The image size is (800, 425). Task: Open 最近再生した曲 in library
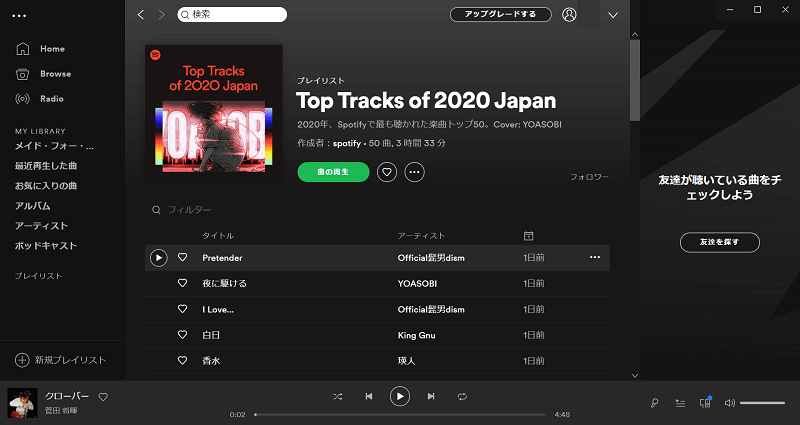(46, 166)
